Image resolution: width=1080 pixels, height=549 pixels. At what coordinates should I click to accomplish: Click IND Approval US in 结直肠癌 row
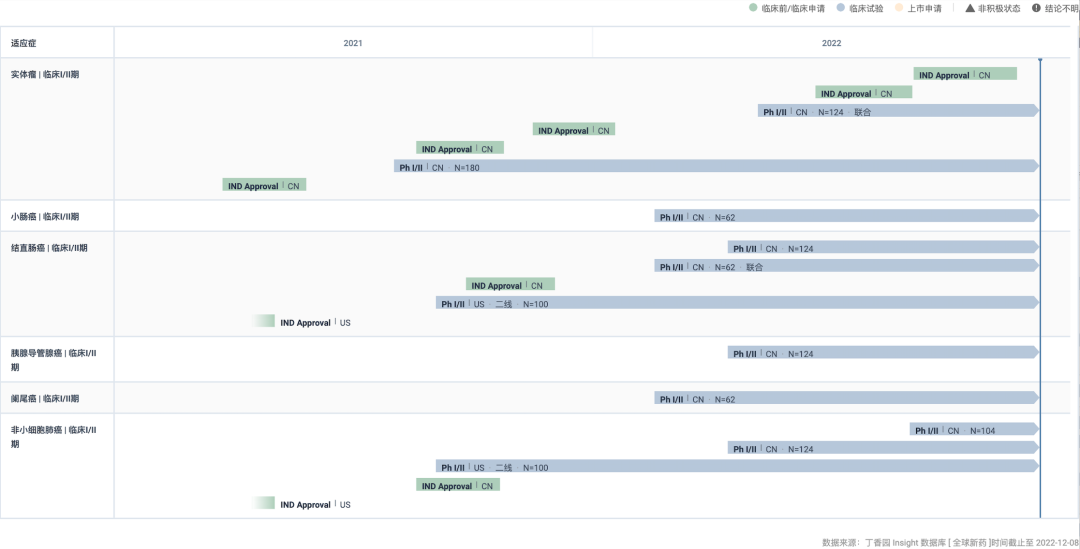coord(302,321)
